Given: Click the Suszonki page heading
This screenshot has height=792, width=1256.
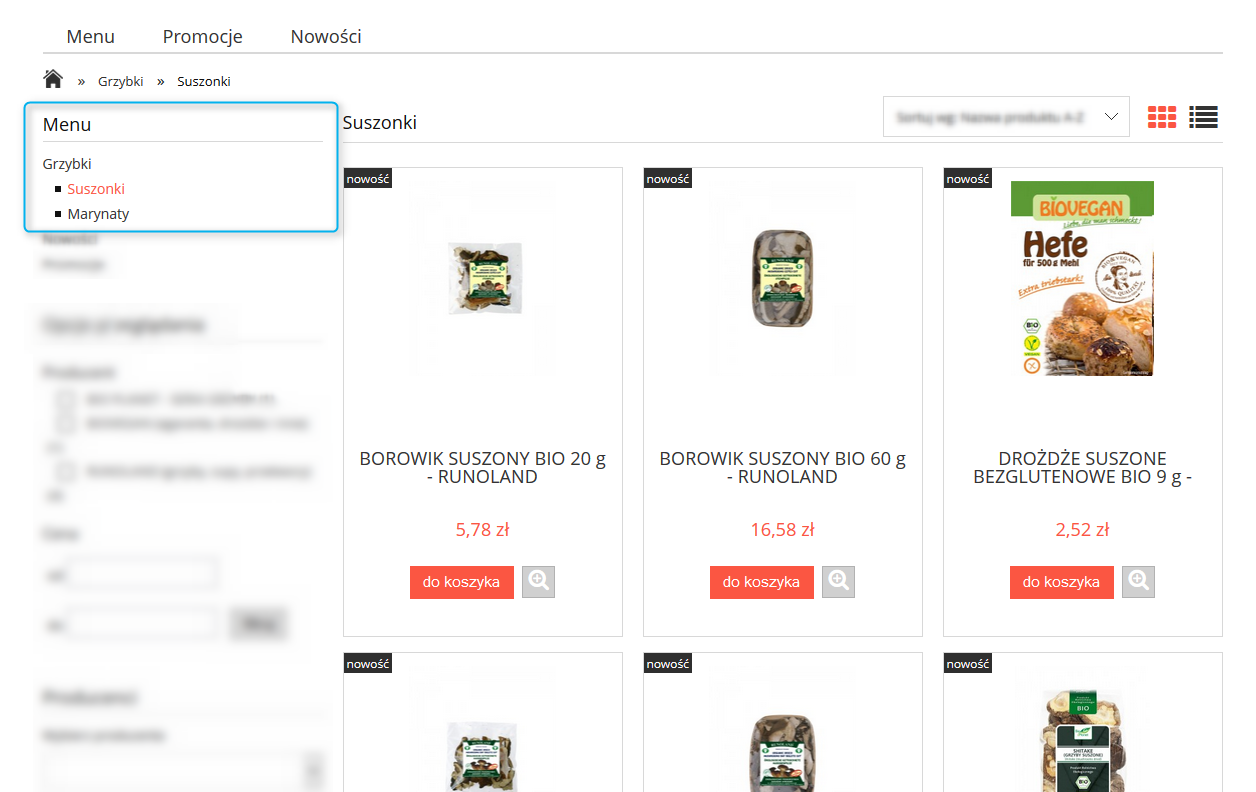Looking at the screenshot, I should click(x=380, y=123).
